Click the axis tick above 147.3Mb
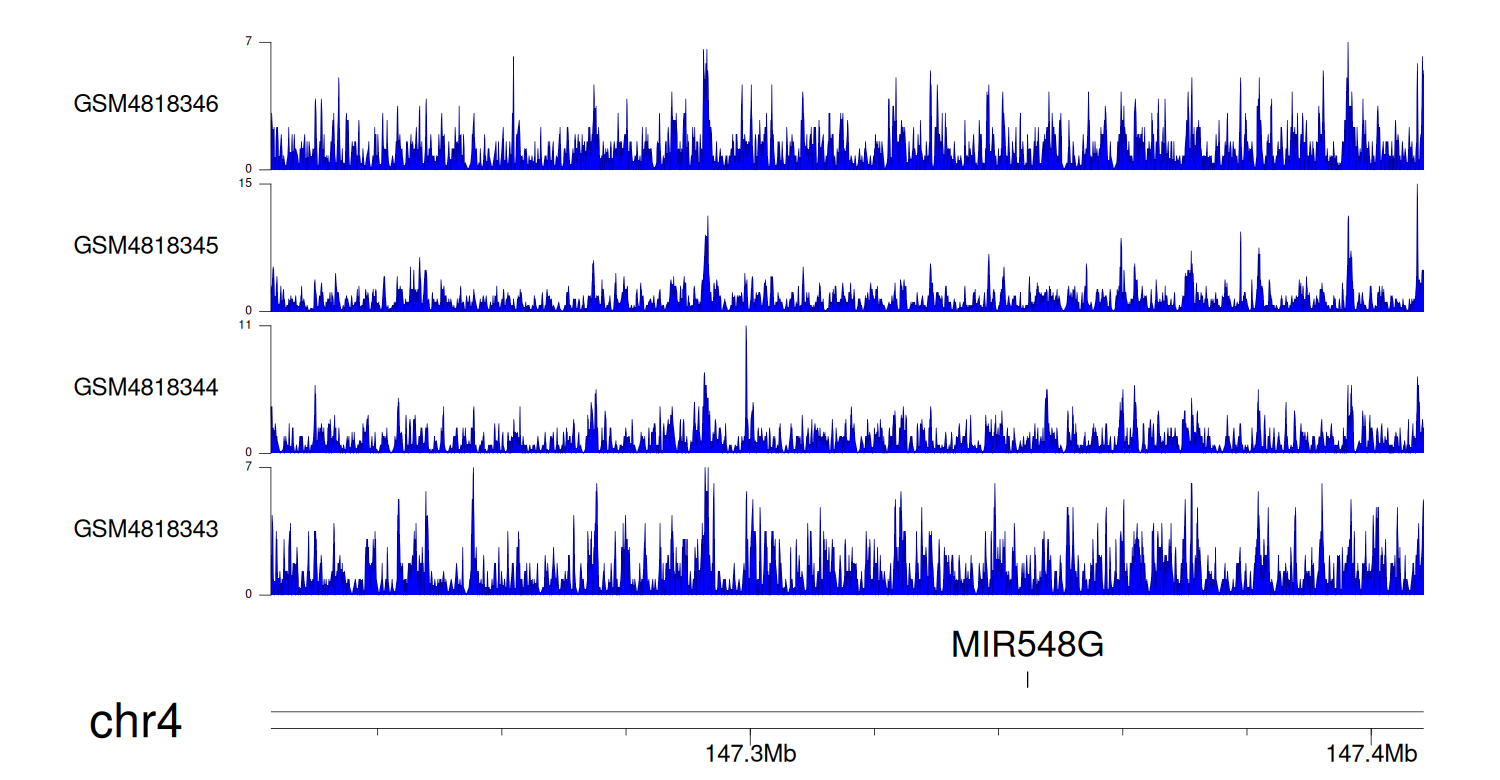The image size is (1500, 780). (x=750, y=733)
